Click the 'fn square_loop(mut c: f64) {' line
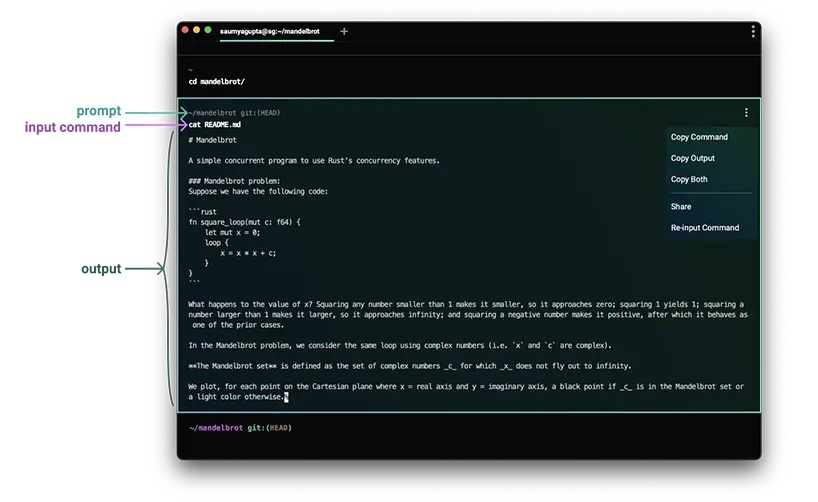Viewport: 818px width, 502px height. 245,222
